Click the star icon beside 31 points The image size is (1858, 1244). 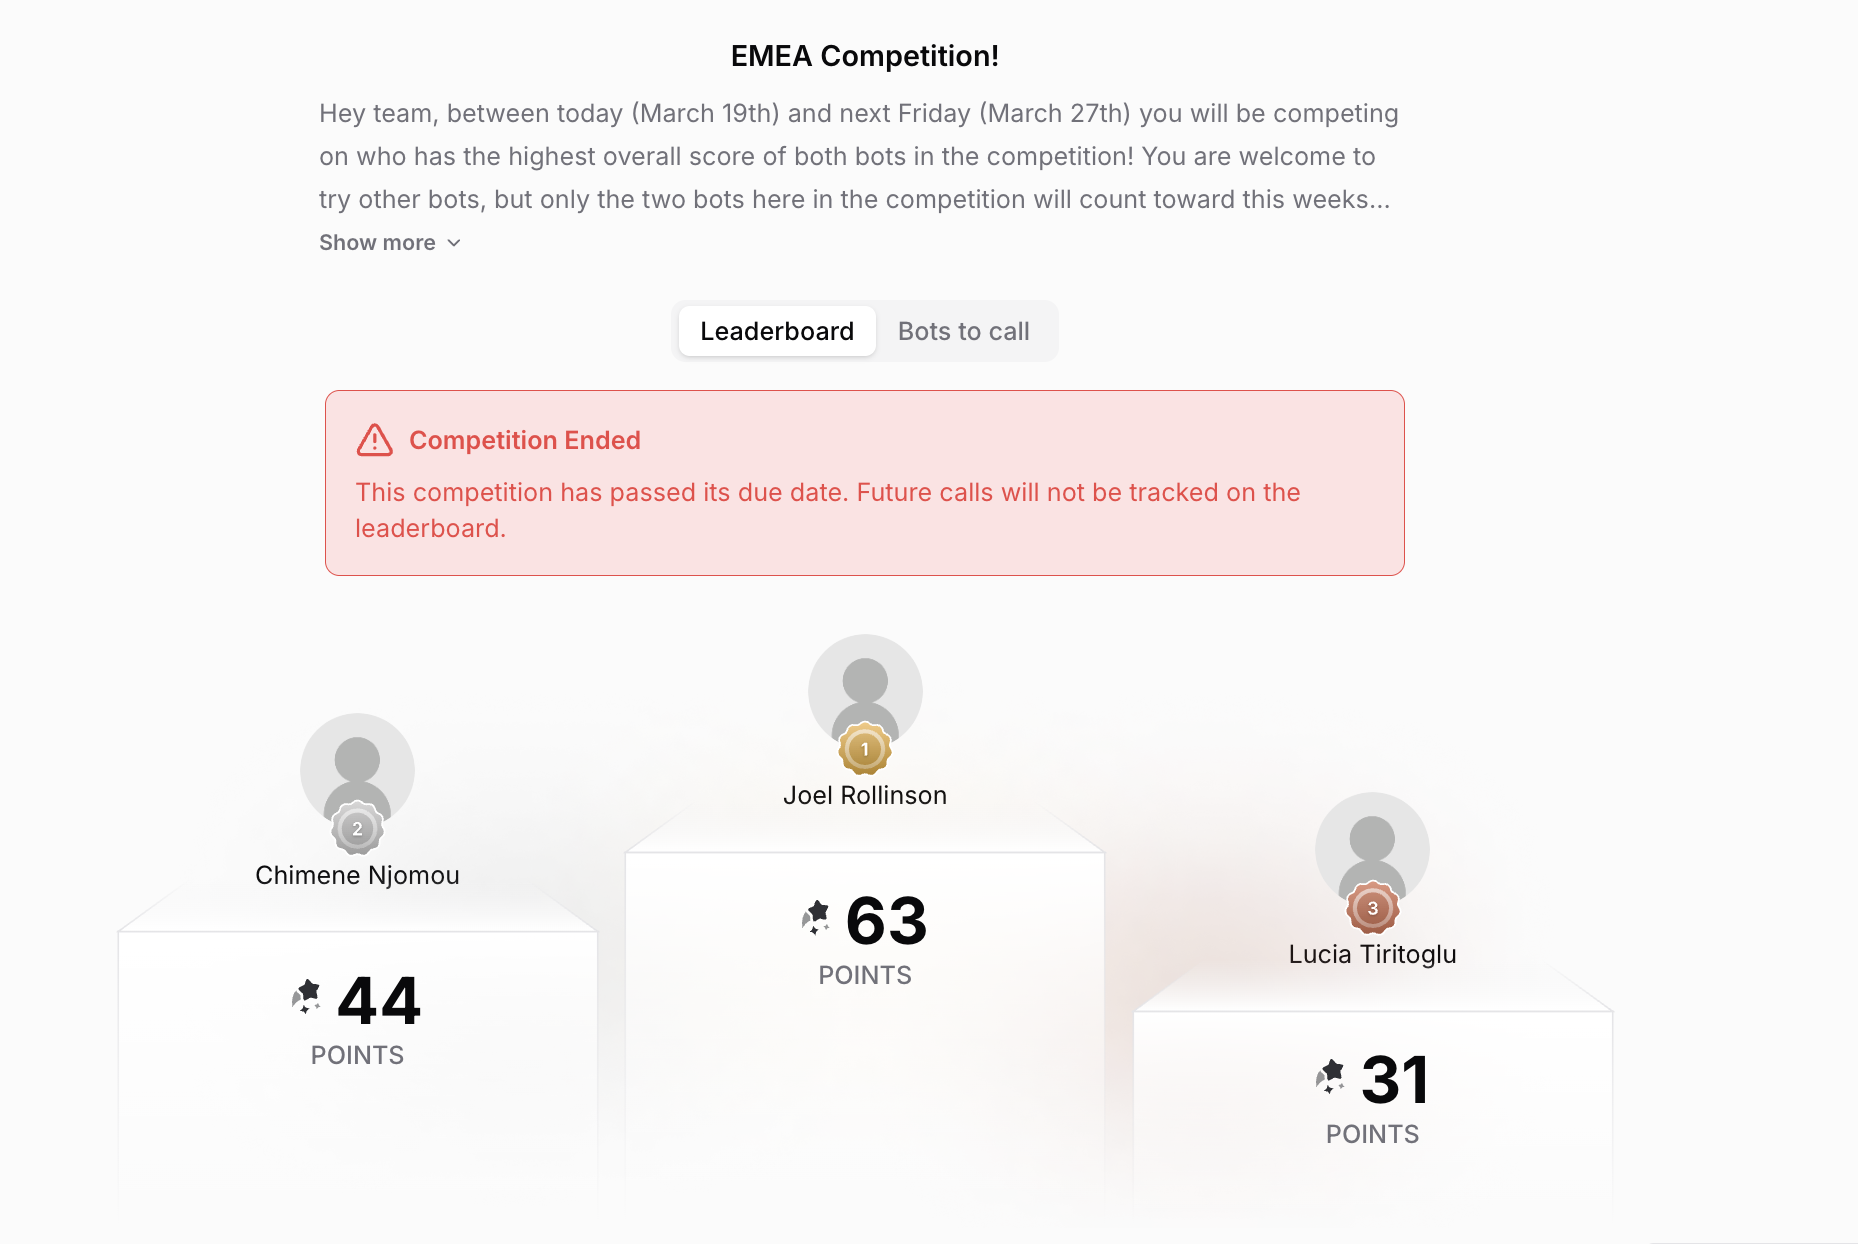1331,1076
